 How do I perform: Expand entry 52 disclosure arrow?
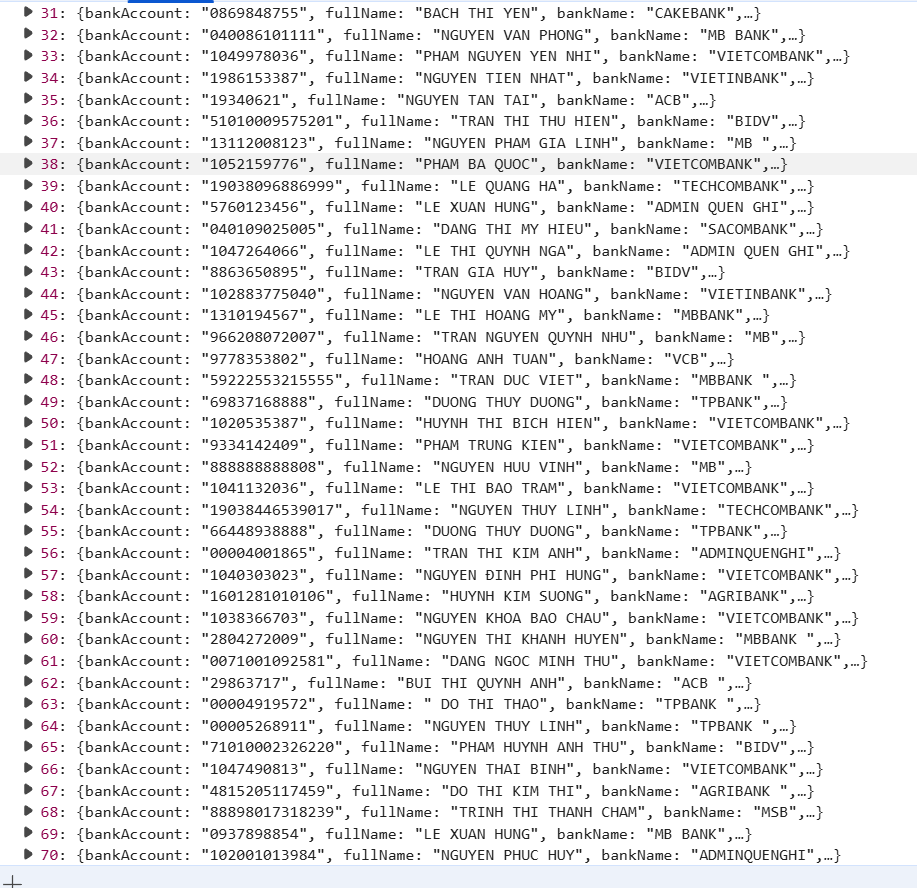coord(27,466)
